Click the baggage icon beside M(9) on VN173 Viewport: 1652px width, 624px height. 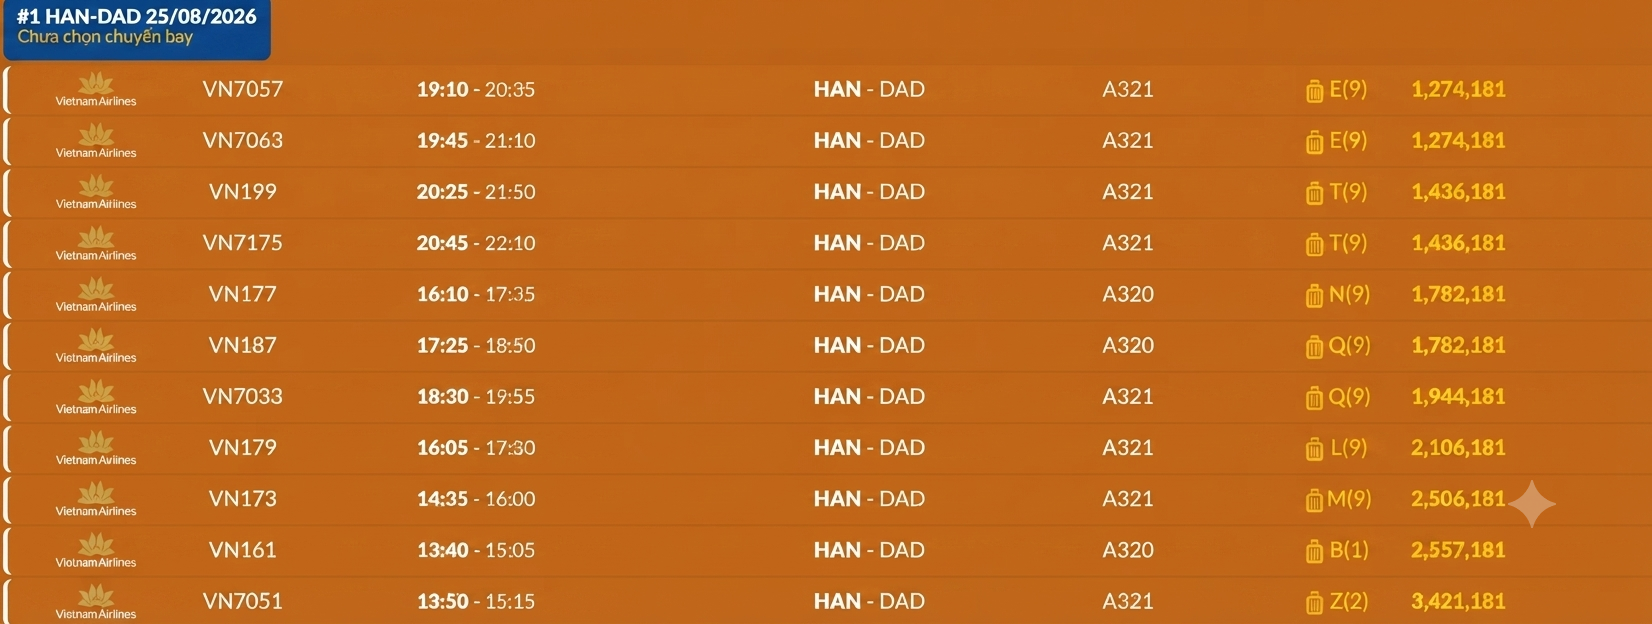(1314, 500)
